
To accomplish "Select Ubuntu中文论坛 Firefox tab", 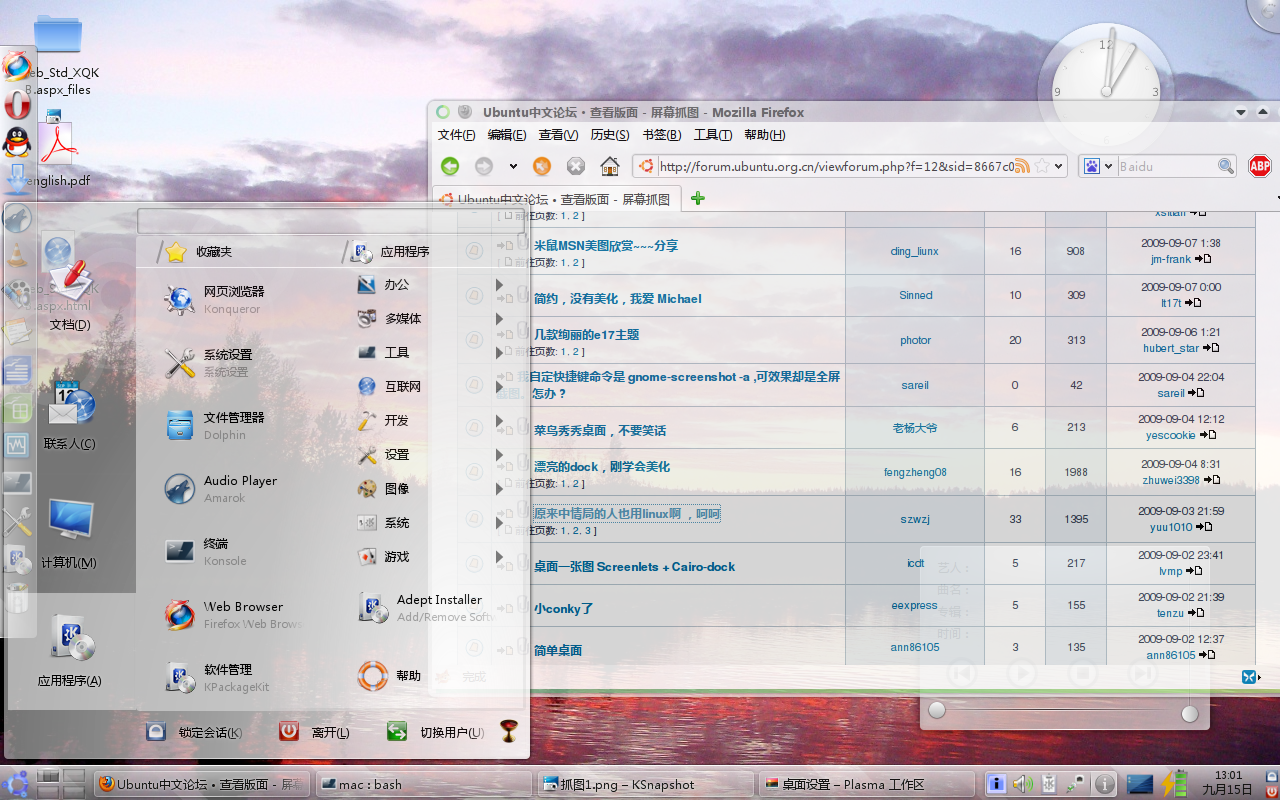I will point(556,198).
